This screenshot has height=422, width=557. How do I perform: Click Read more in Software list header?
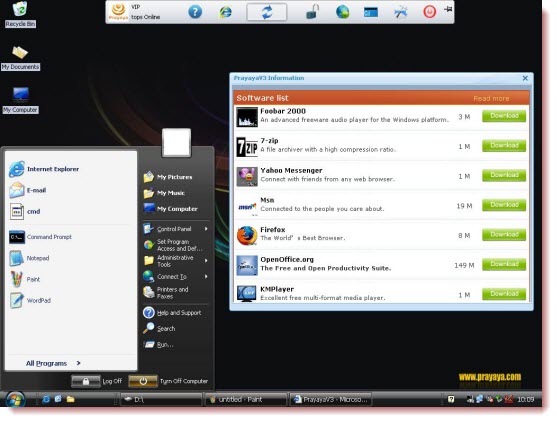491,98
